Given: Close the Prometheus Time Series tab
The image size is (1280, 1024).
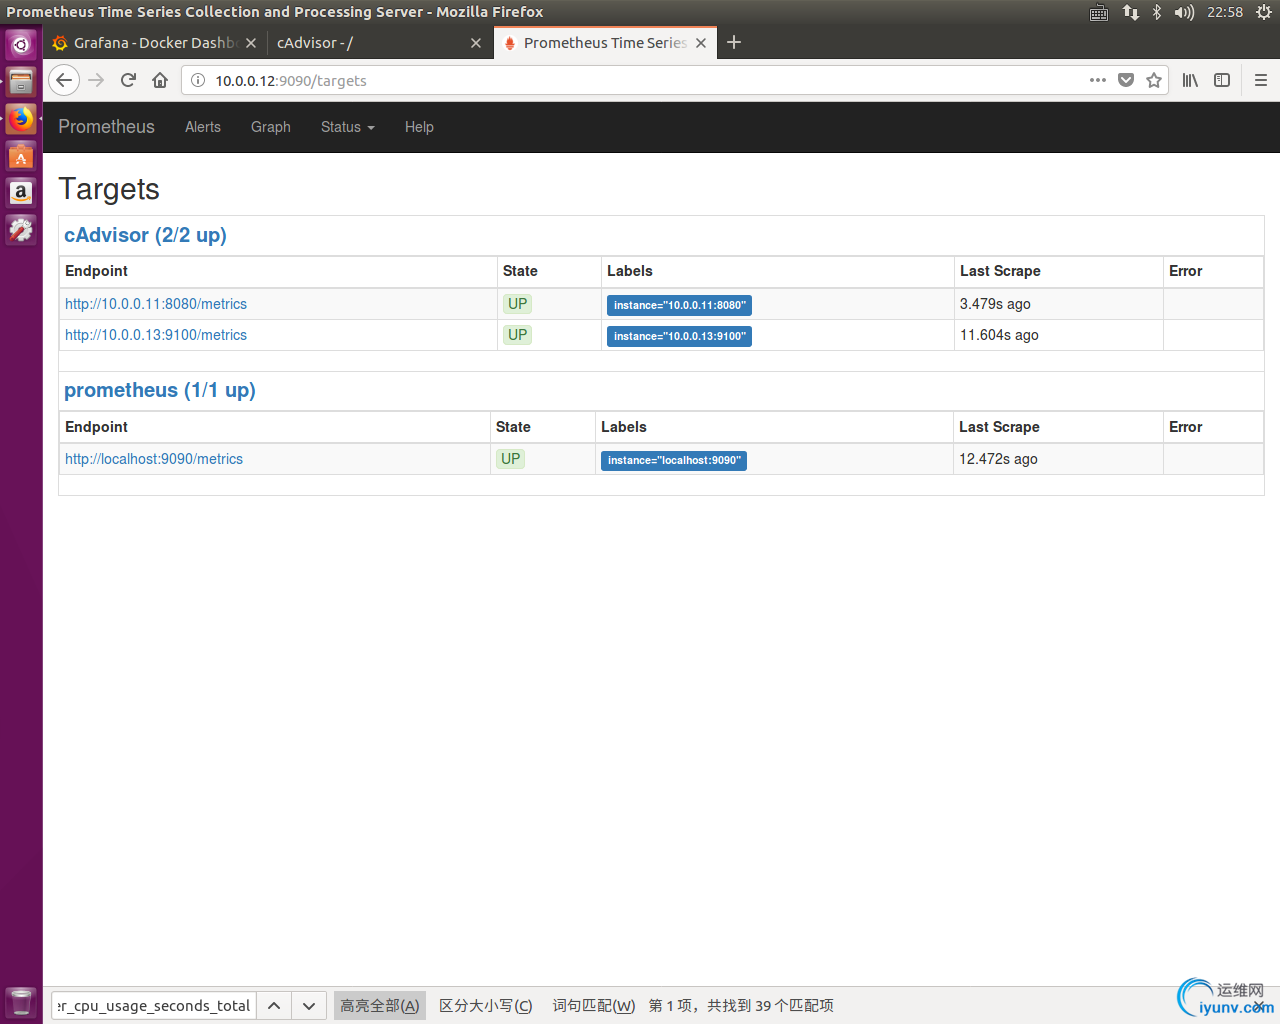Looking at the screenshot, I should [701, 43].
